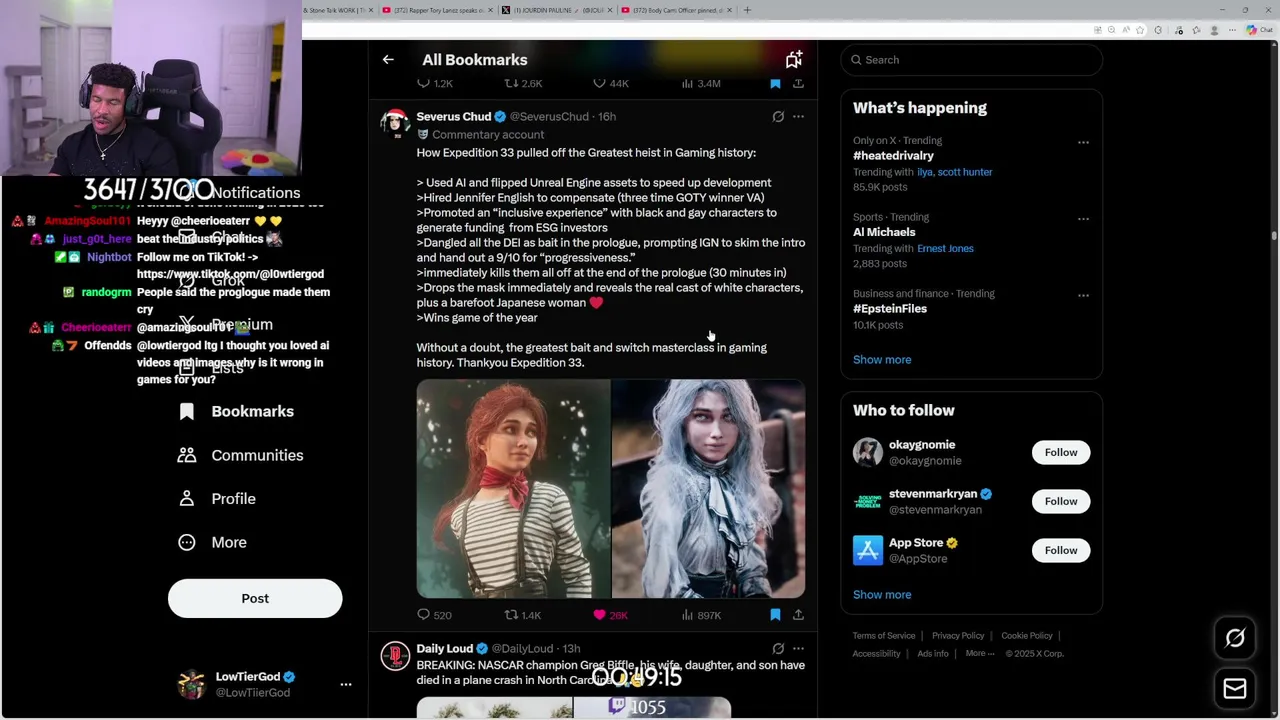Open Communities in the sidebar
This screenshot has width=1280, height=720.
[x=241, y=455]
